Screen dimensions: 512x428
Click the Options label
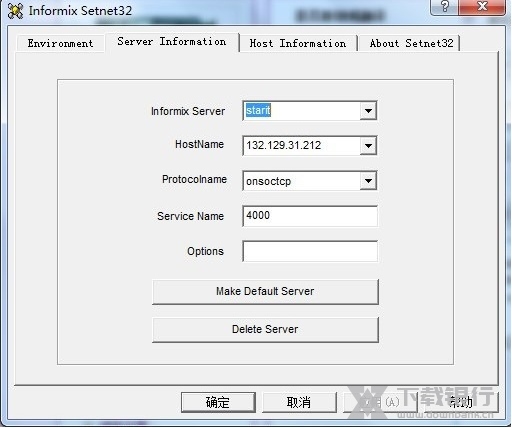(x=205, y=251)
